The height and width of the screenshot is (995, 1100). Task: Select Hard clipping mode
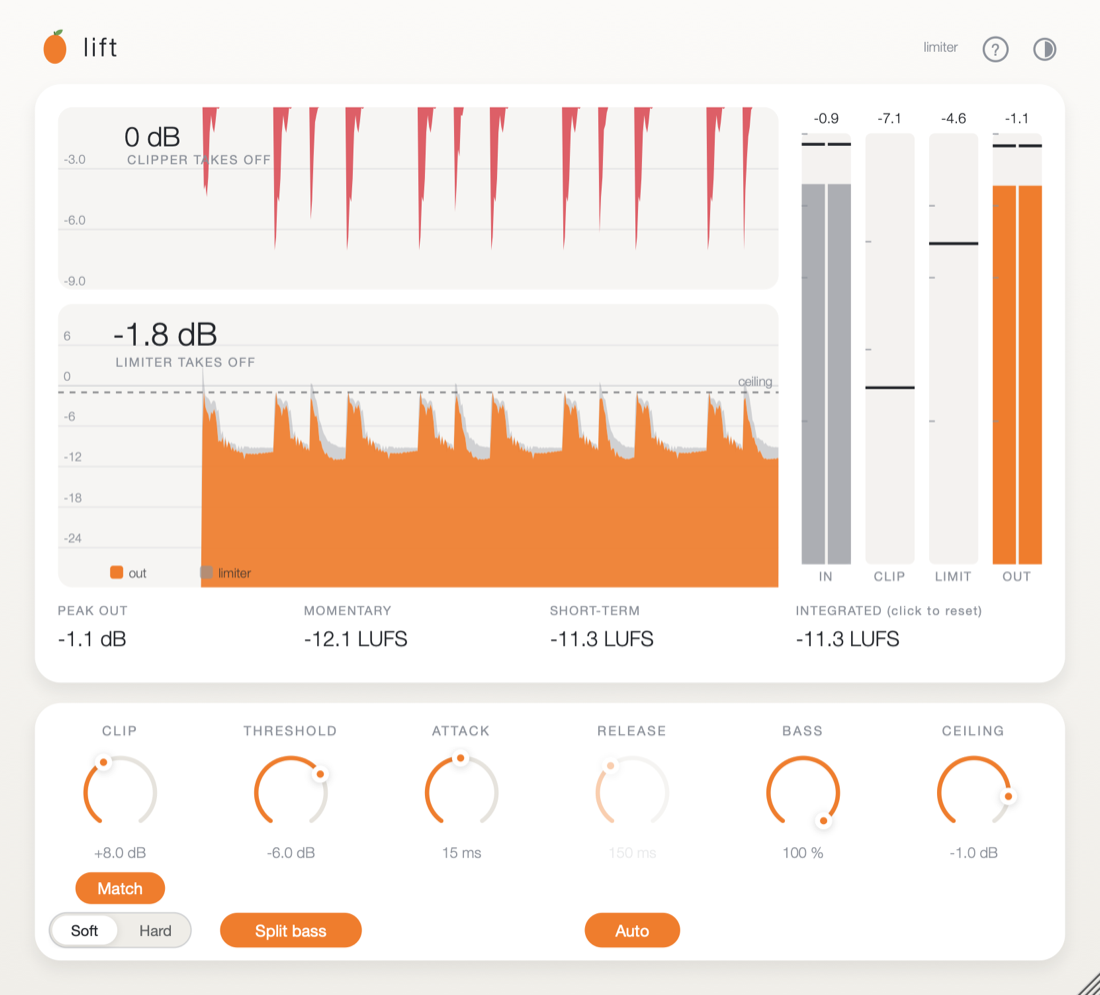[155, 930]
